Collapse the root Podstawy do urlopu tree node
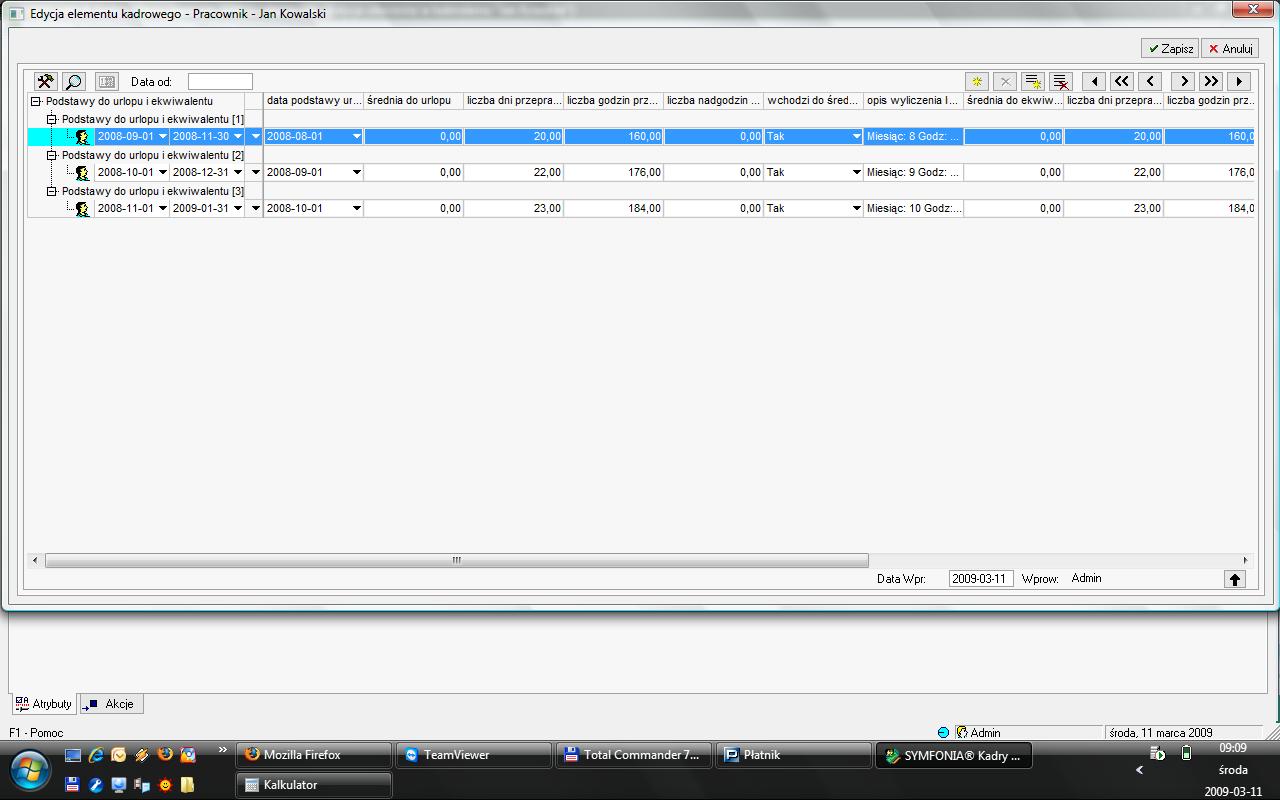The image size is (1280, 800). tap(36, 101)
